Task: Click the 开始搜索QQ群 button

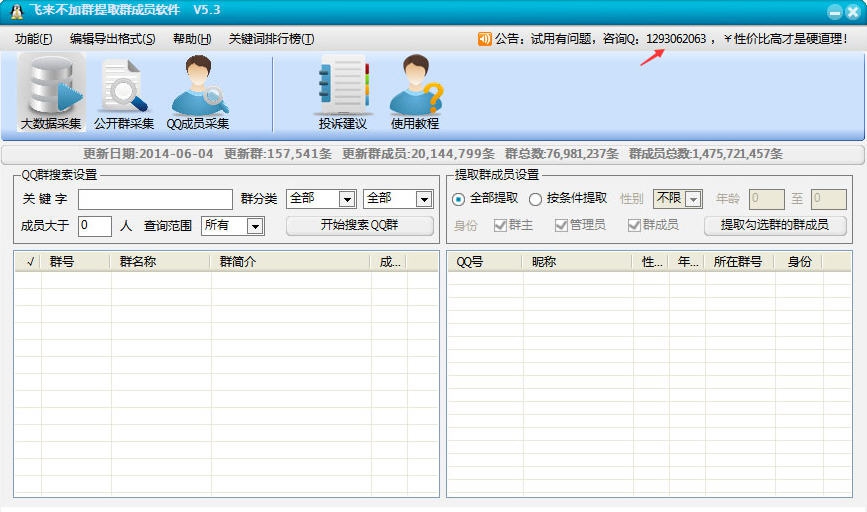Action: pyautogui.click(x=359, y=226)
